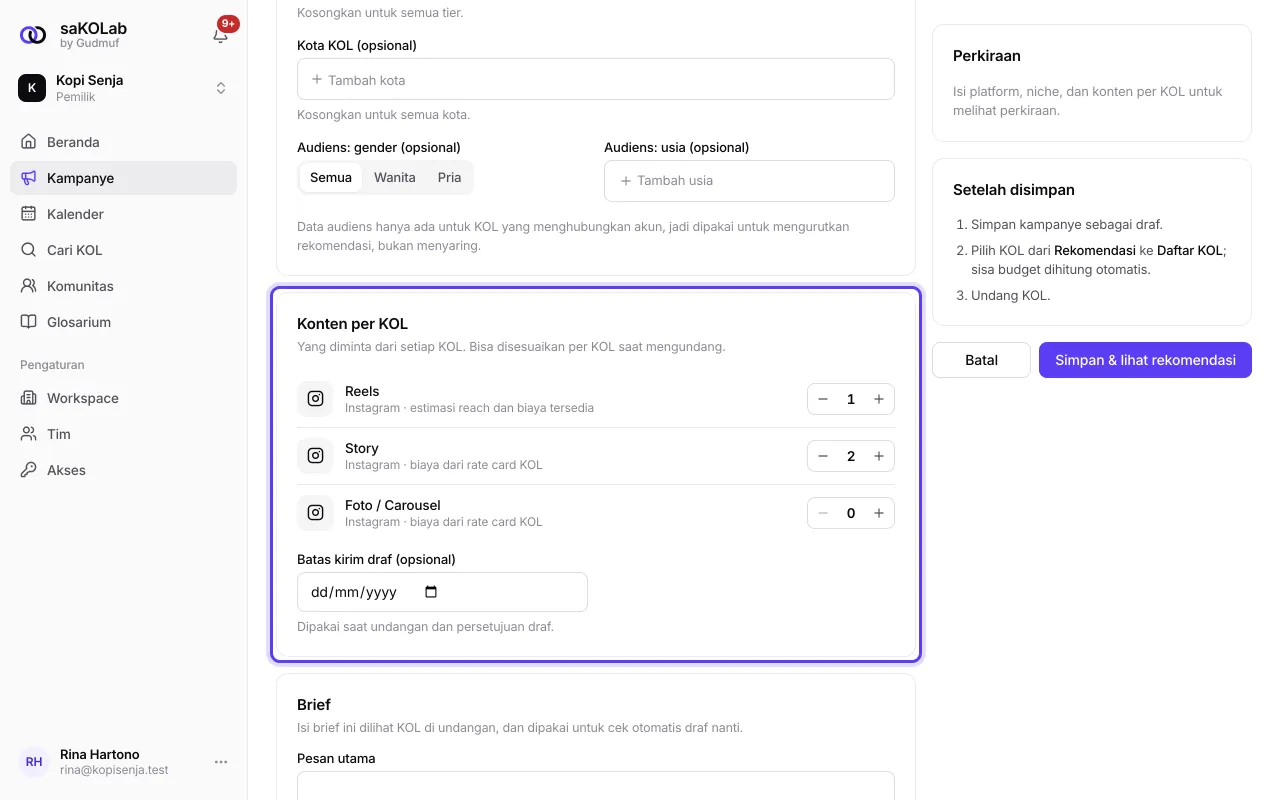Click the Workspace building icon
This screenshot has width=1280, height=800.
pos(29,398)
